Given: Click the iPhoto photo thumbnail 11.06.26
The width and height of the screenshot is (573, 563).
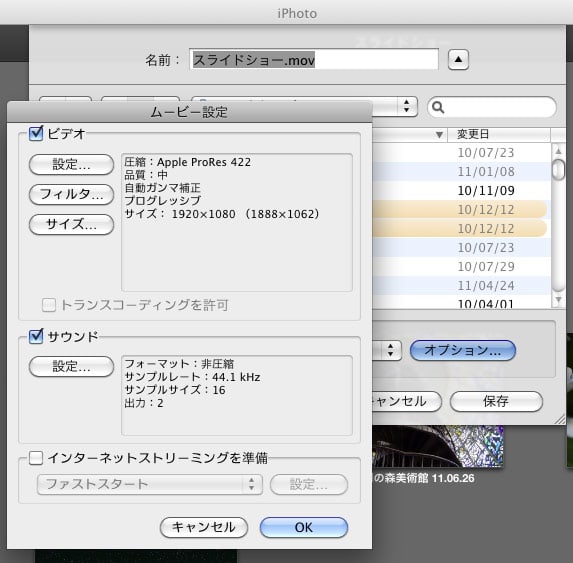Looking at the screenshot, I should pos(438,446).
